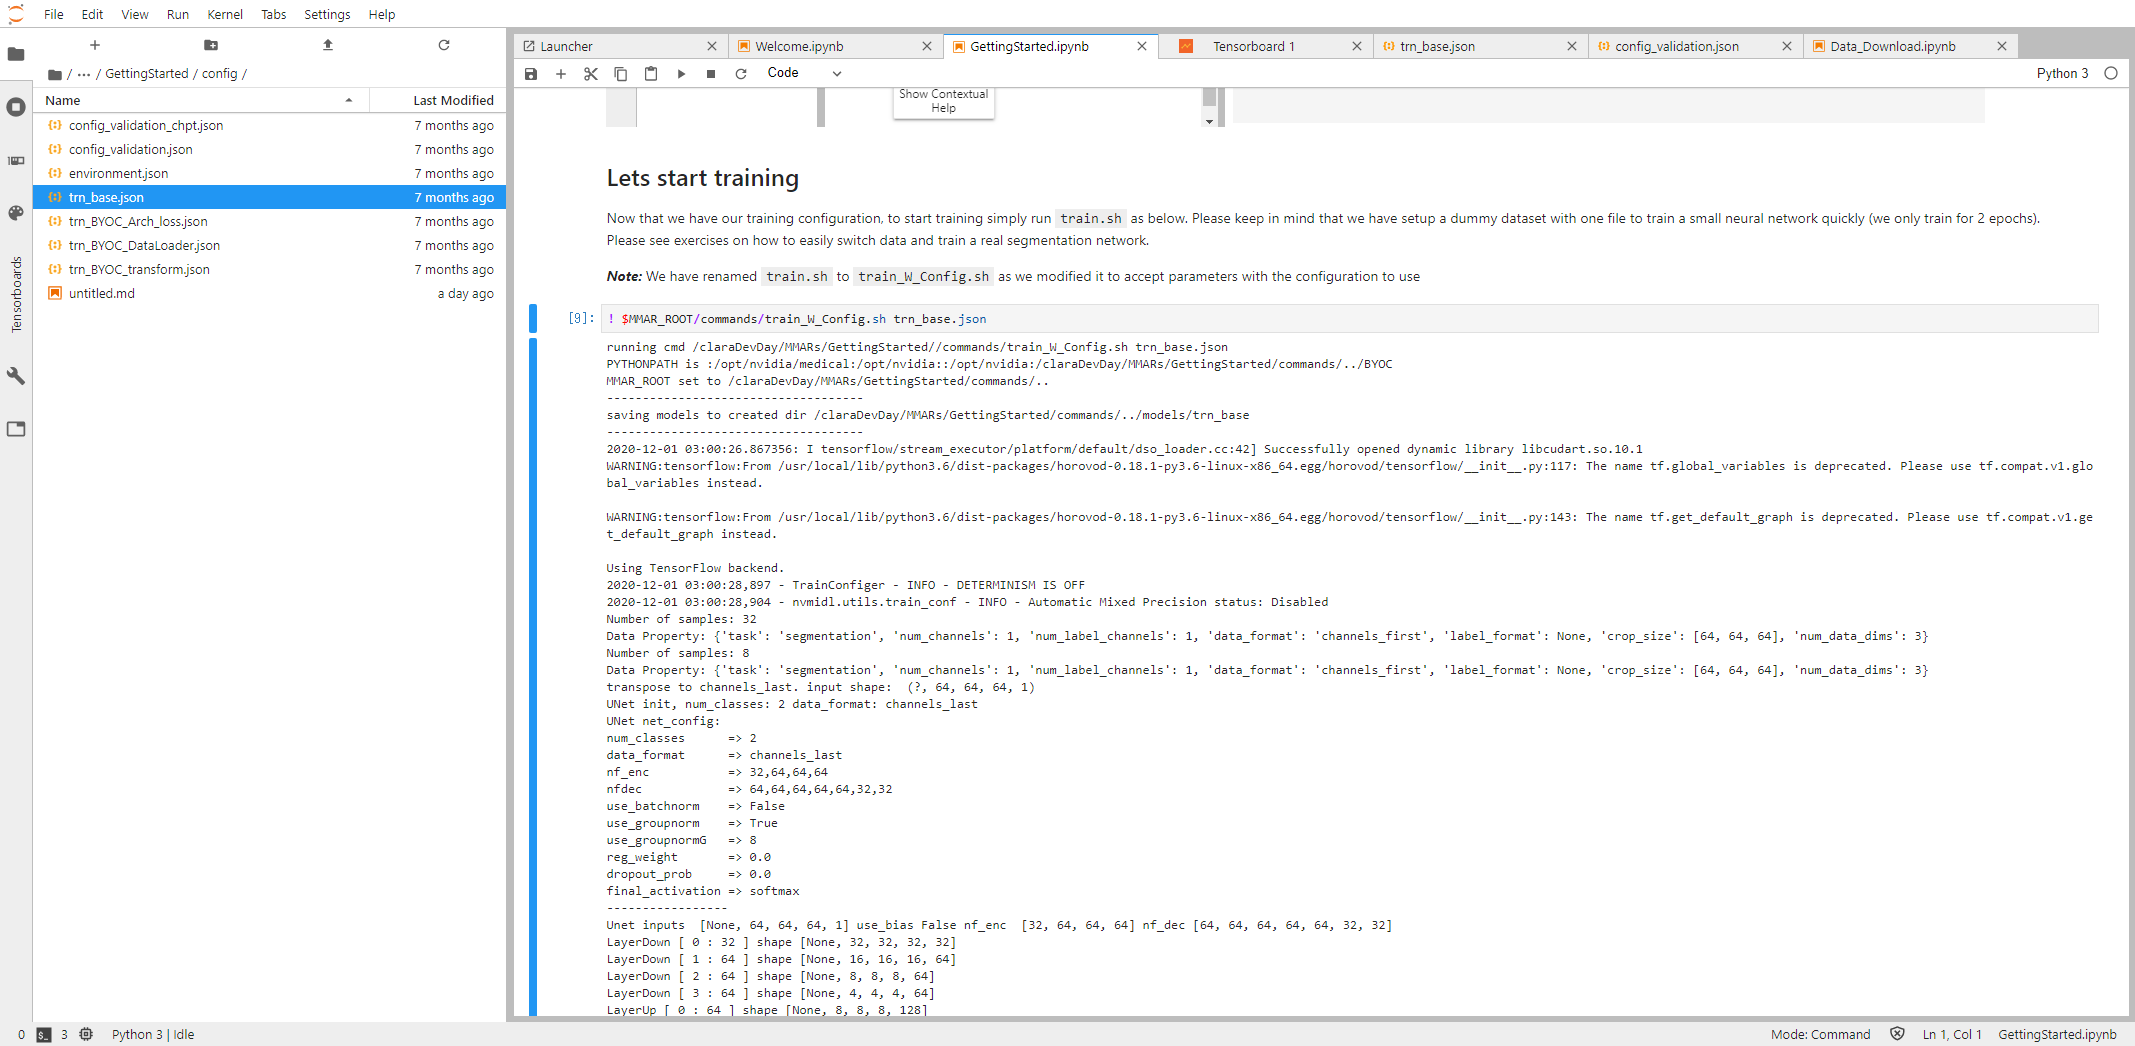Screen dimensions: 2135x1046
Task: Sort files by Name column header
Action: pyautogui.click(x=201, y=100)
